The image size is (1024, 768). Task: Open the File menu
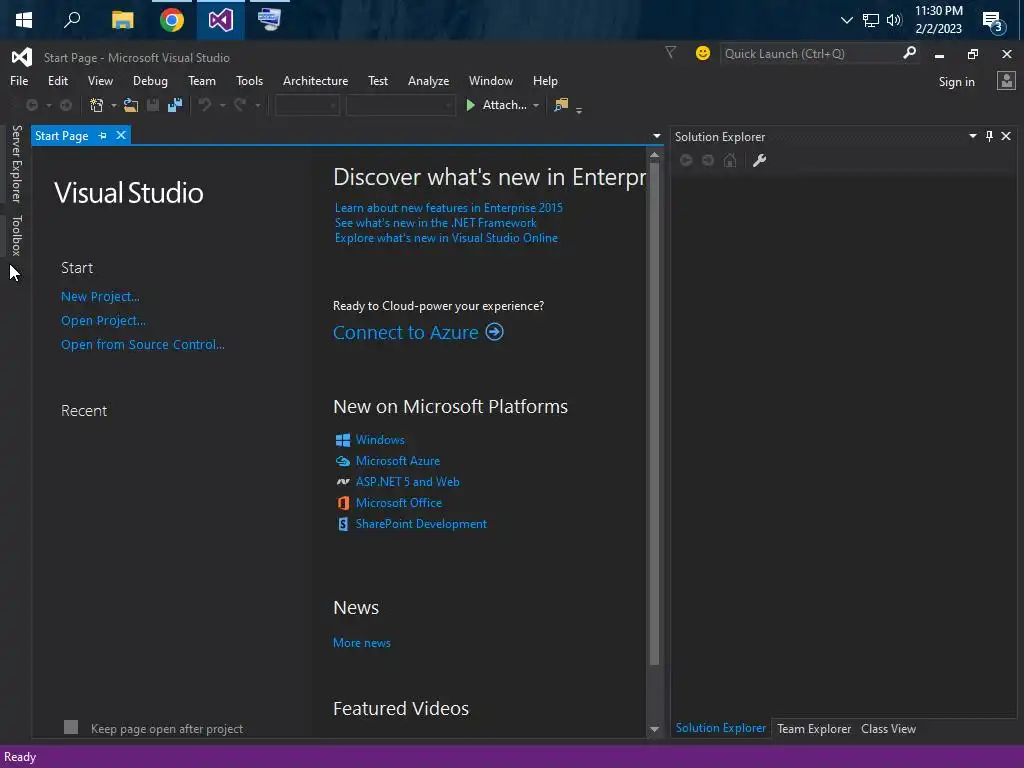click(x=19, y=81)
